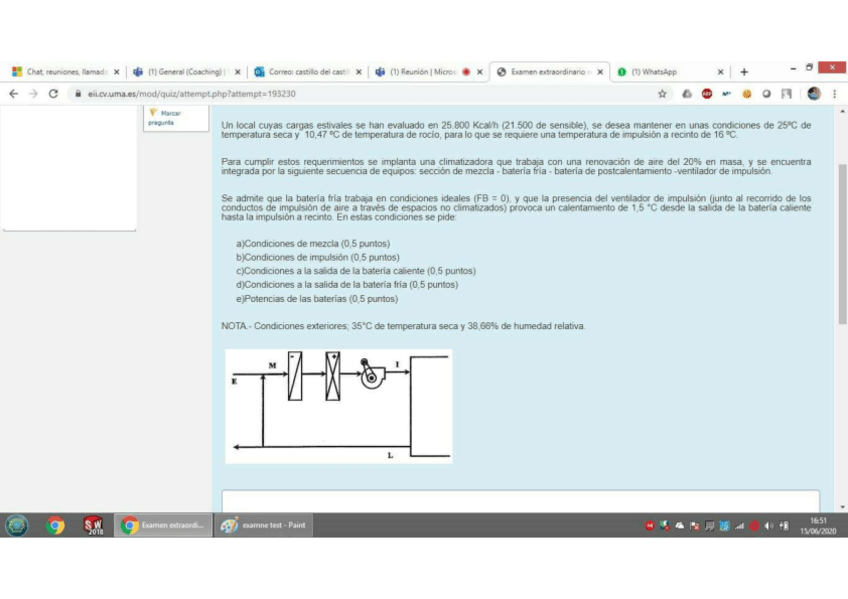Click the grey bookmark-shaped extension icon
848x599 pixels.
pyautogui.click(x=786, y=94)
